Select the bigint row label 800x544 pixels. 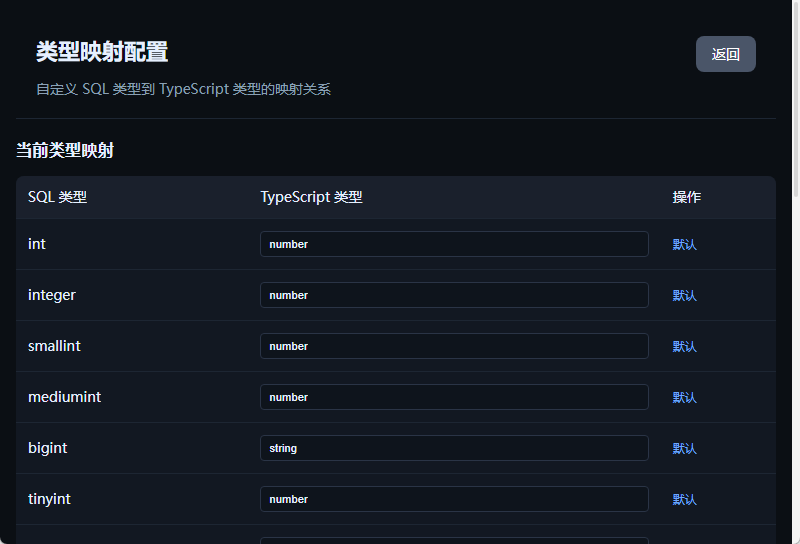click(x=48, y=448)
